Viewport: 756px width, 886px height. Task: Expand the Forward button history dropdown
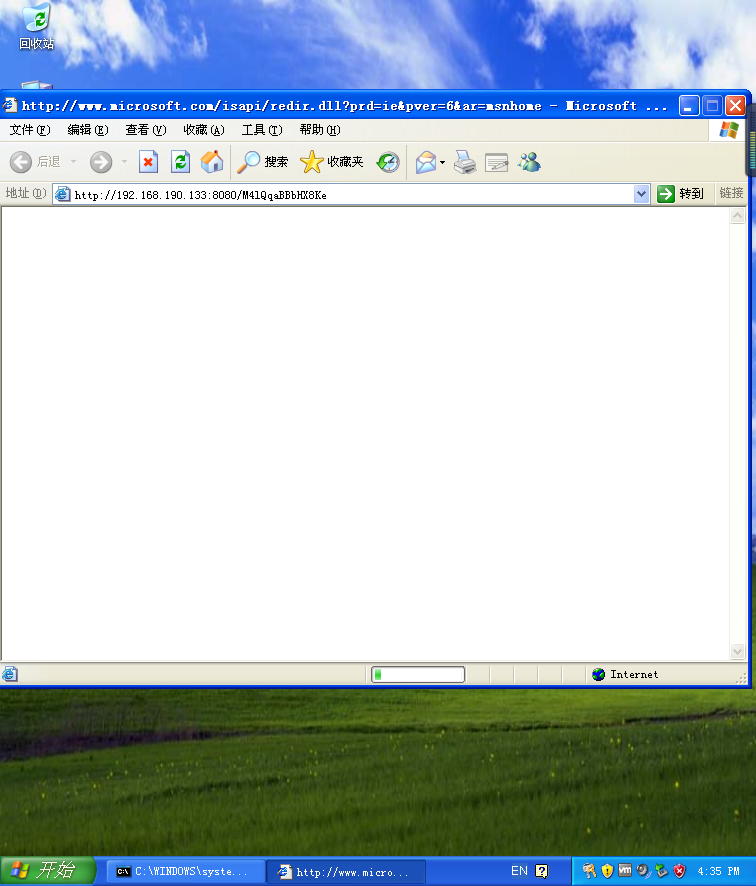coord(124,162)
